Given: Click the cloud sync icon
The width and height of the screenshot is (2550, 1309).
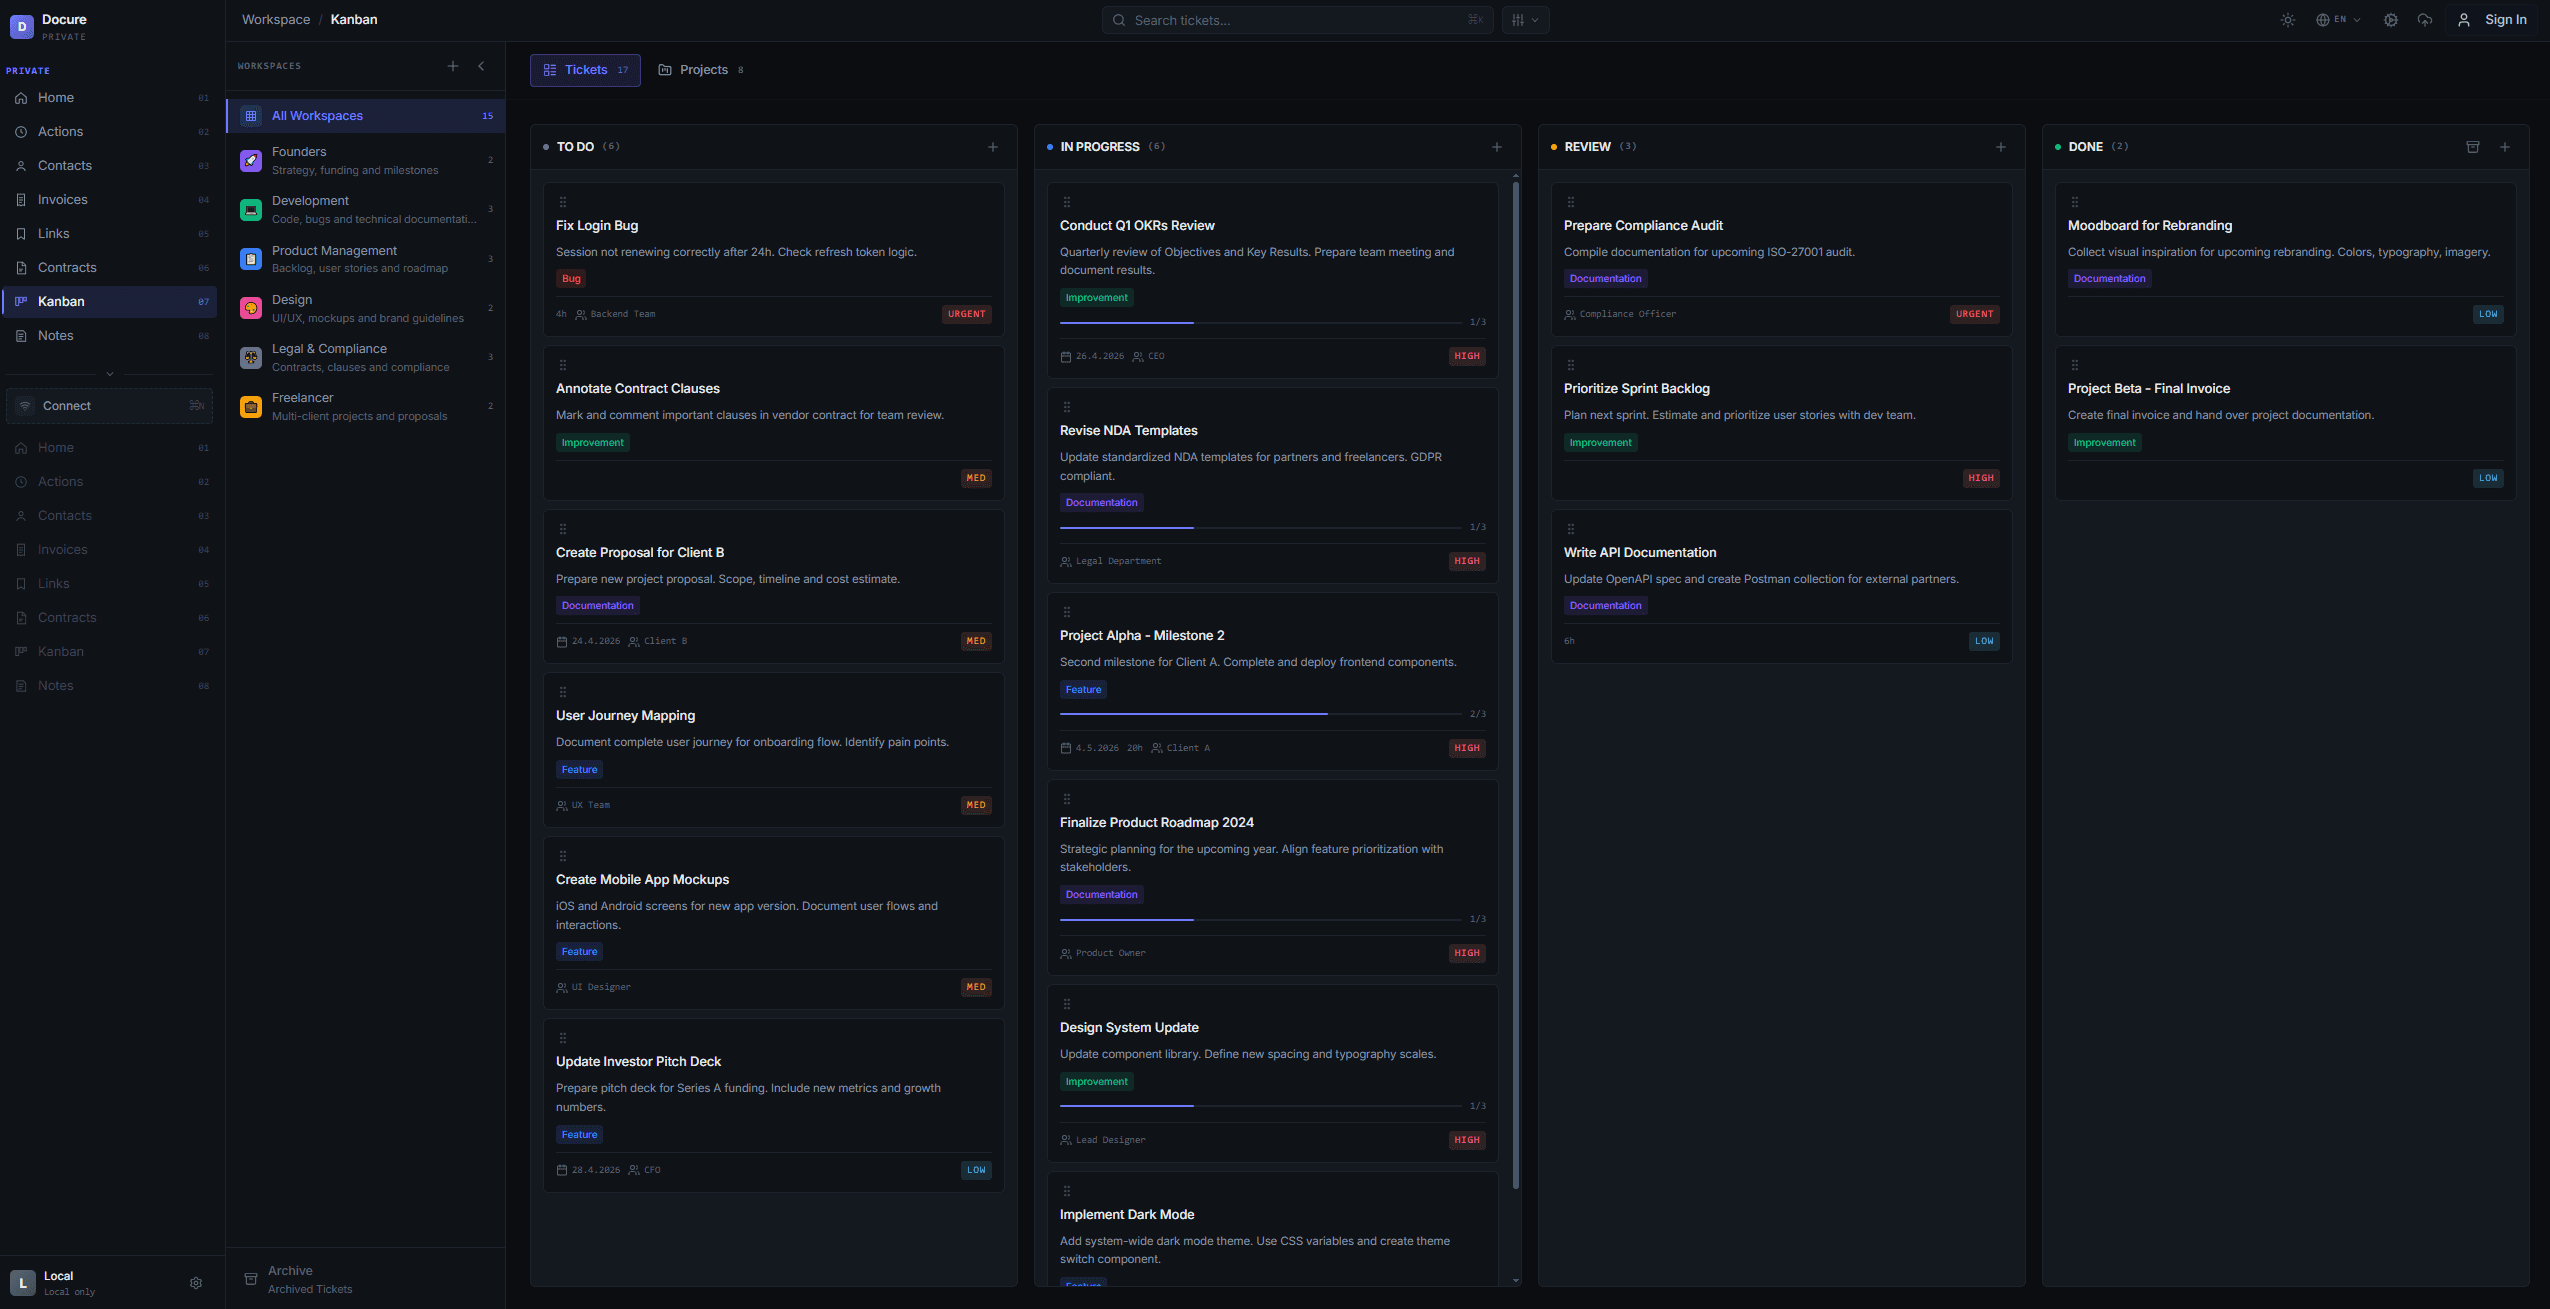Looking at the screenshot, I should pyautogui.click(x=2424, y=20).
